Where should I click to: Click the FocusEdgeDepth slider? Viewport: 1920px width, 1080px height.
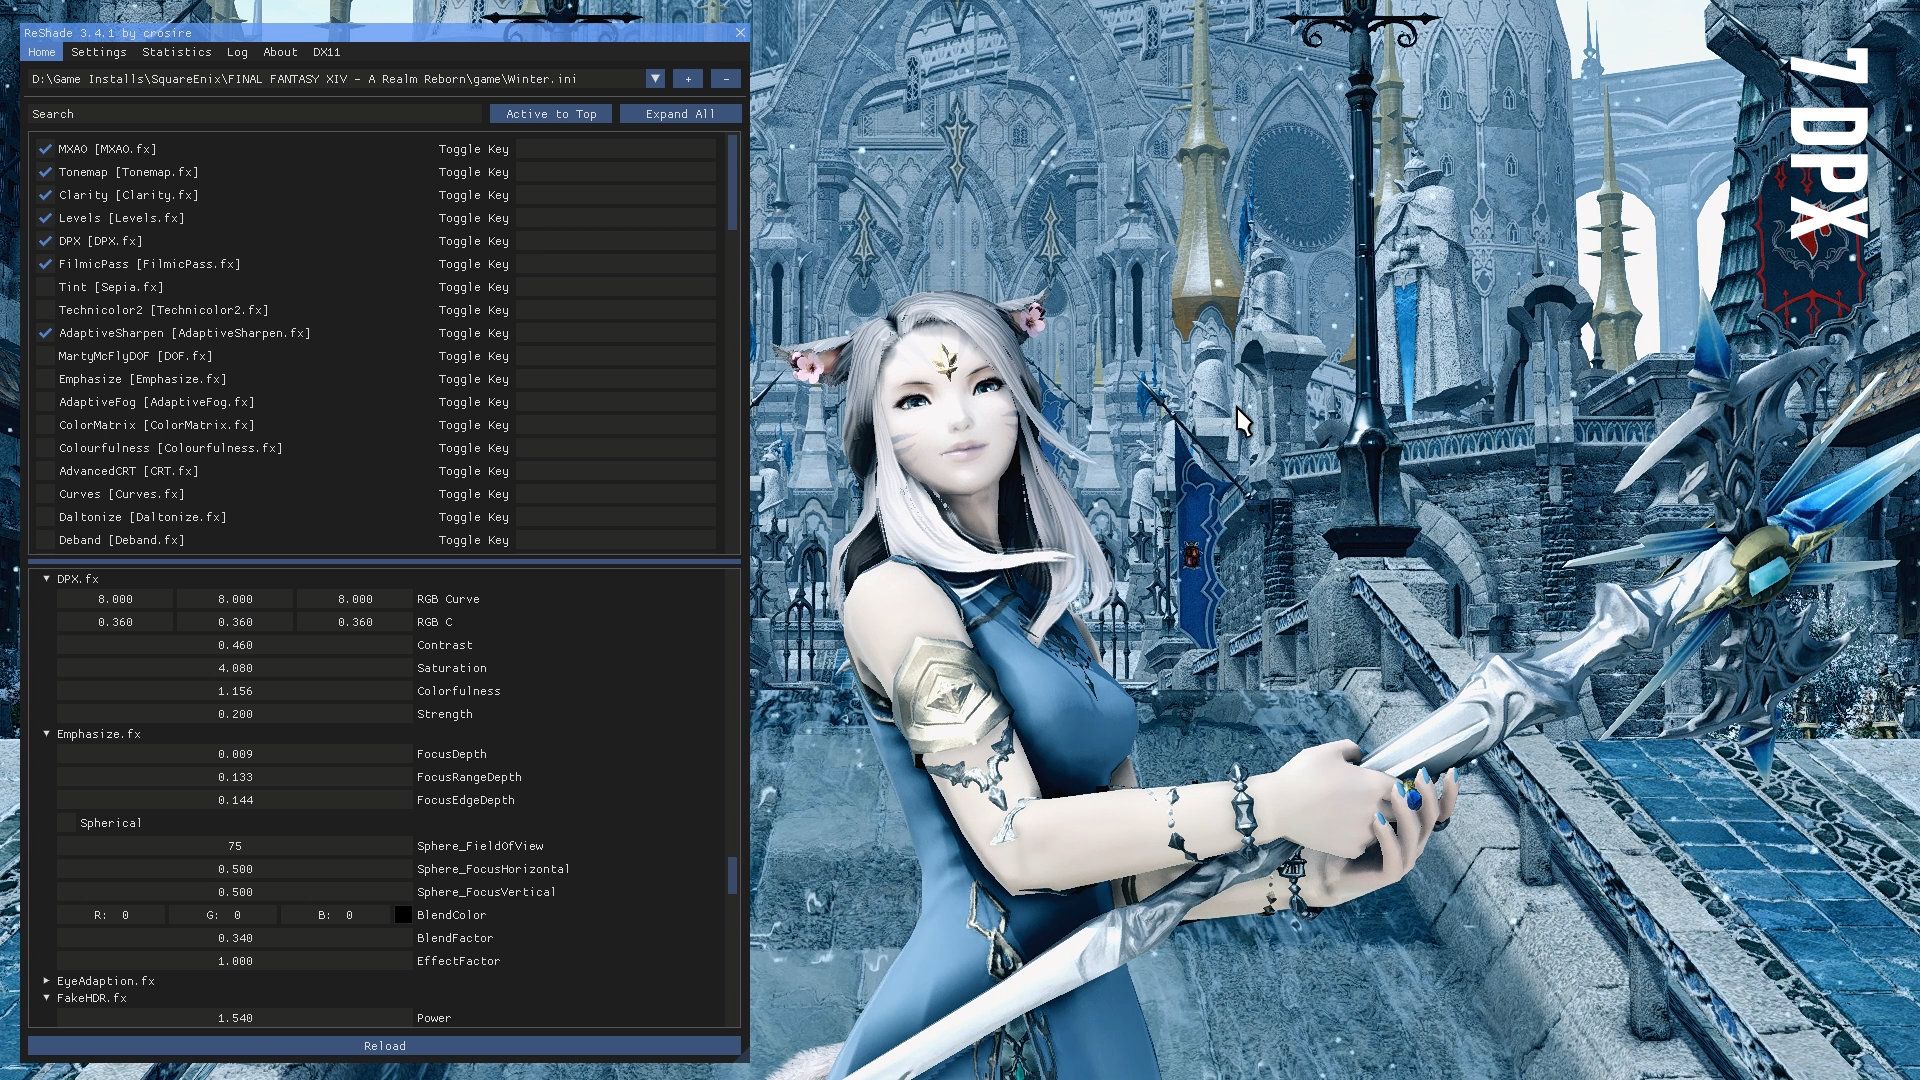point(235,800)
